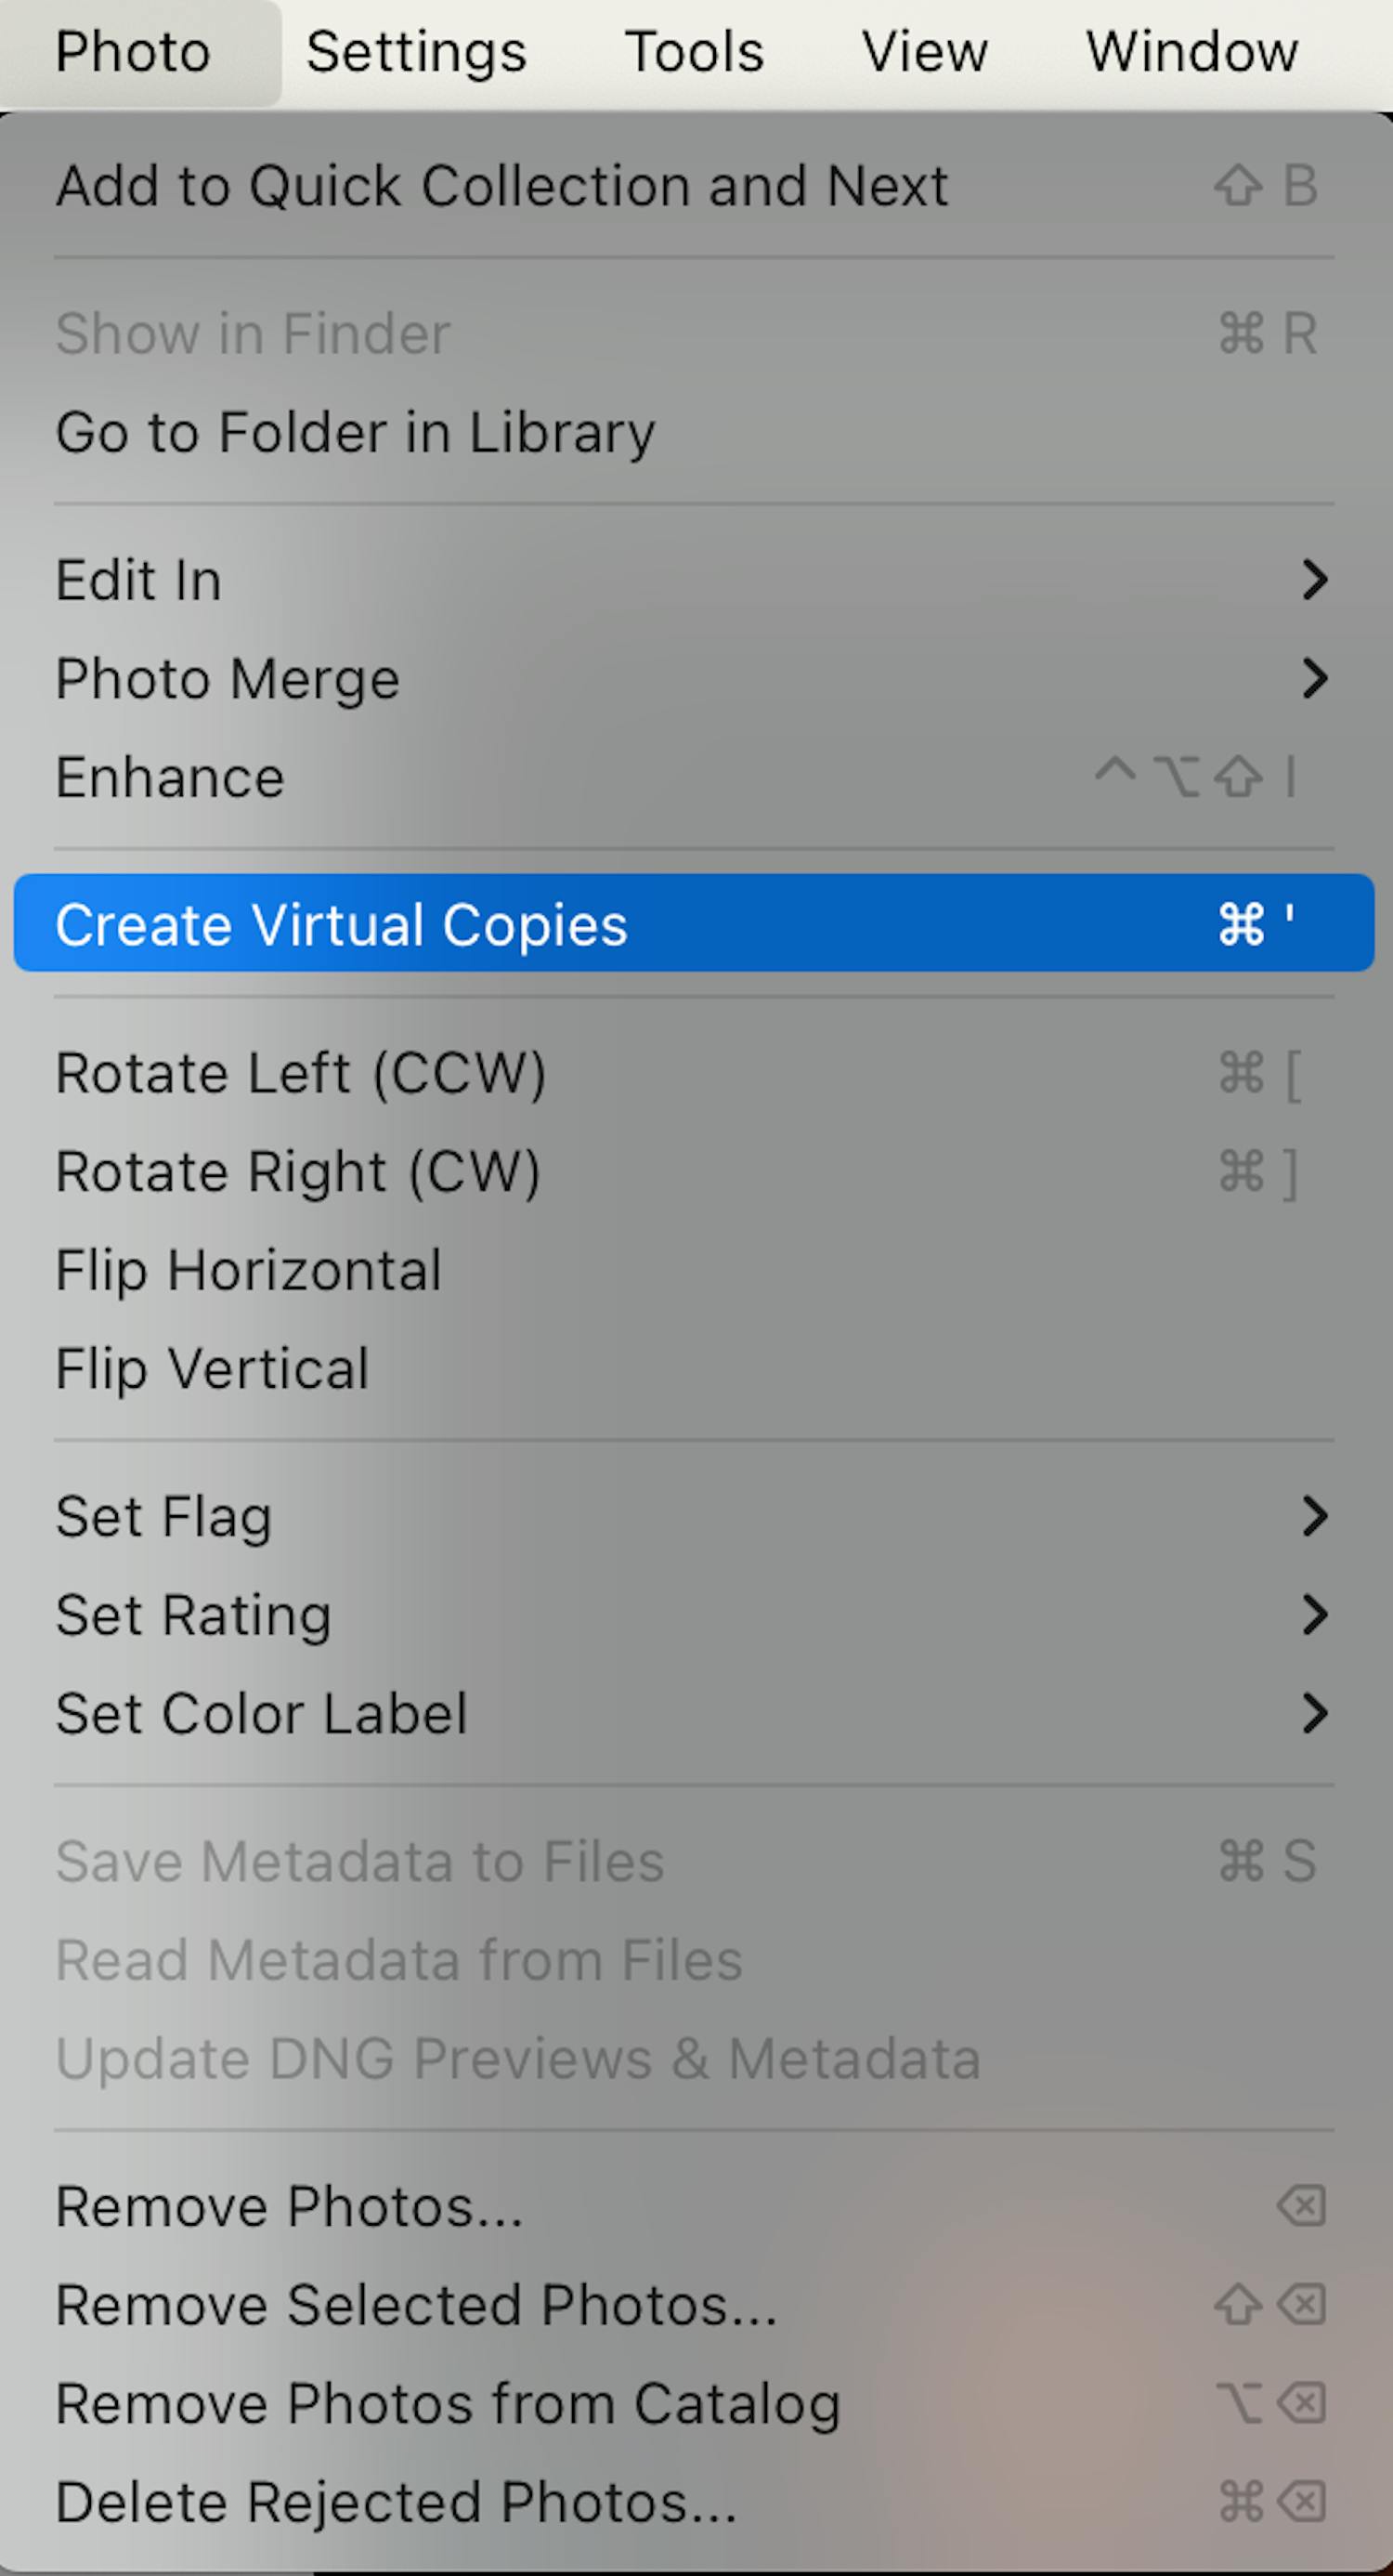This screenshot has height=2576, width=1393.
Task: Click Flip Horizontal
Action: 248,1270
